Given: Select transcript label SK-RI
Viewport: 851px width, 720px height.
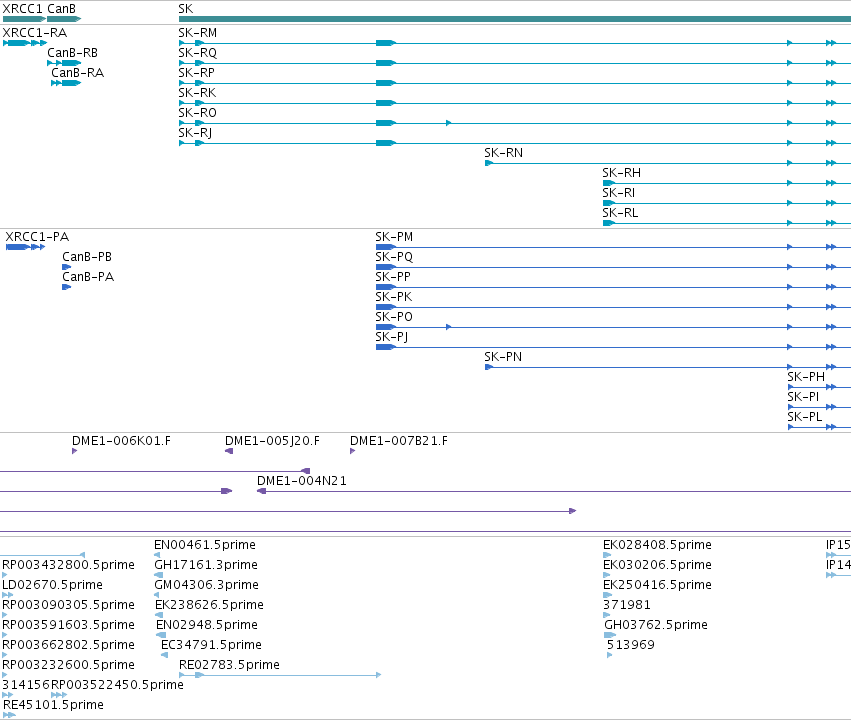Looking at the screenshot, I should pos(618,193).
